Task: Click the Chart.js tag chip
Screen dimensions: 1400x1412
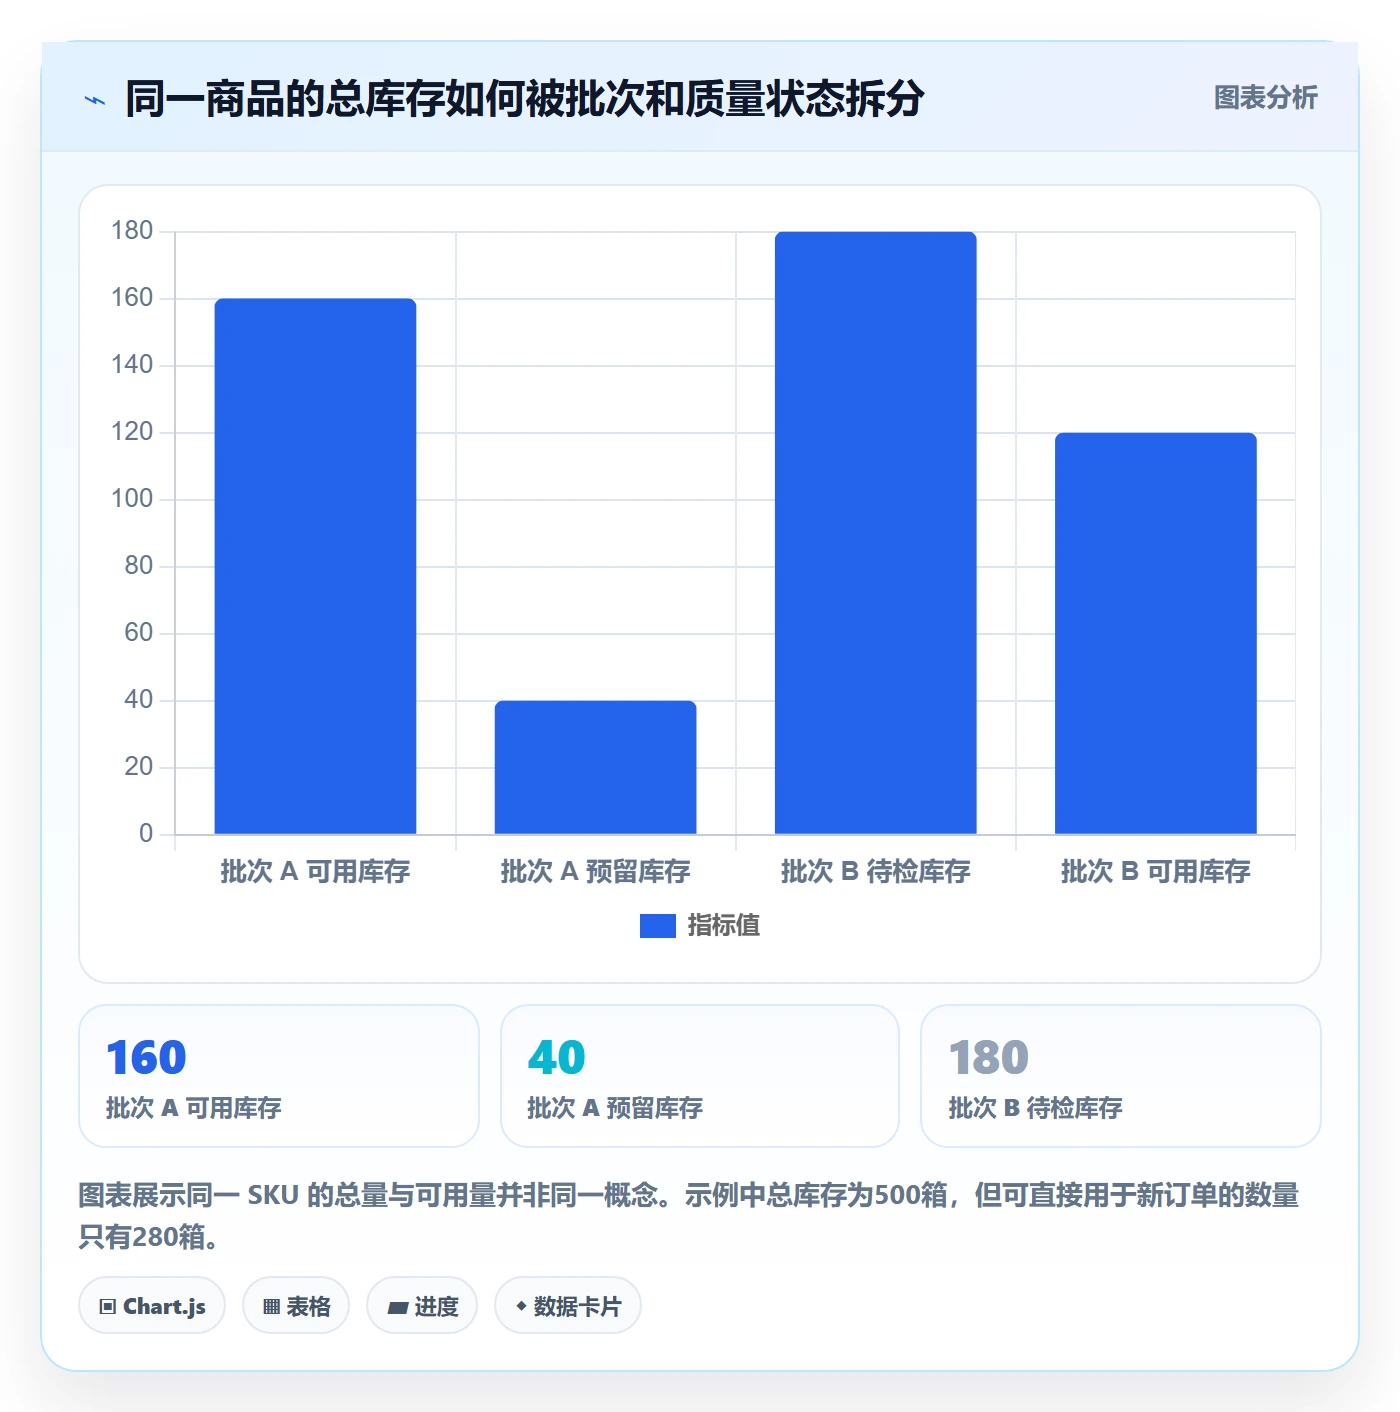Action: click(152, 1306)
